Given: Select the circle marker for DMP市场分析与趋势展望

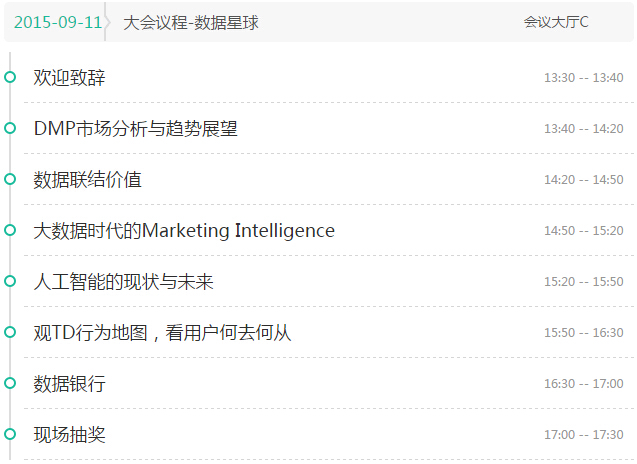Looking at the screenshot, I should click(10, 128).
